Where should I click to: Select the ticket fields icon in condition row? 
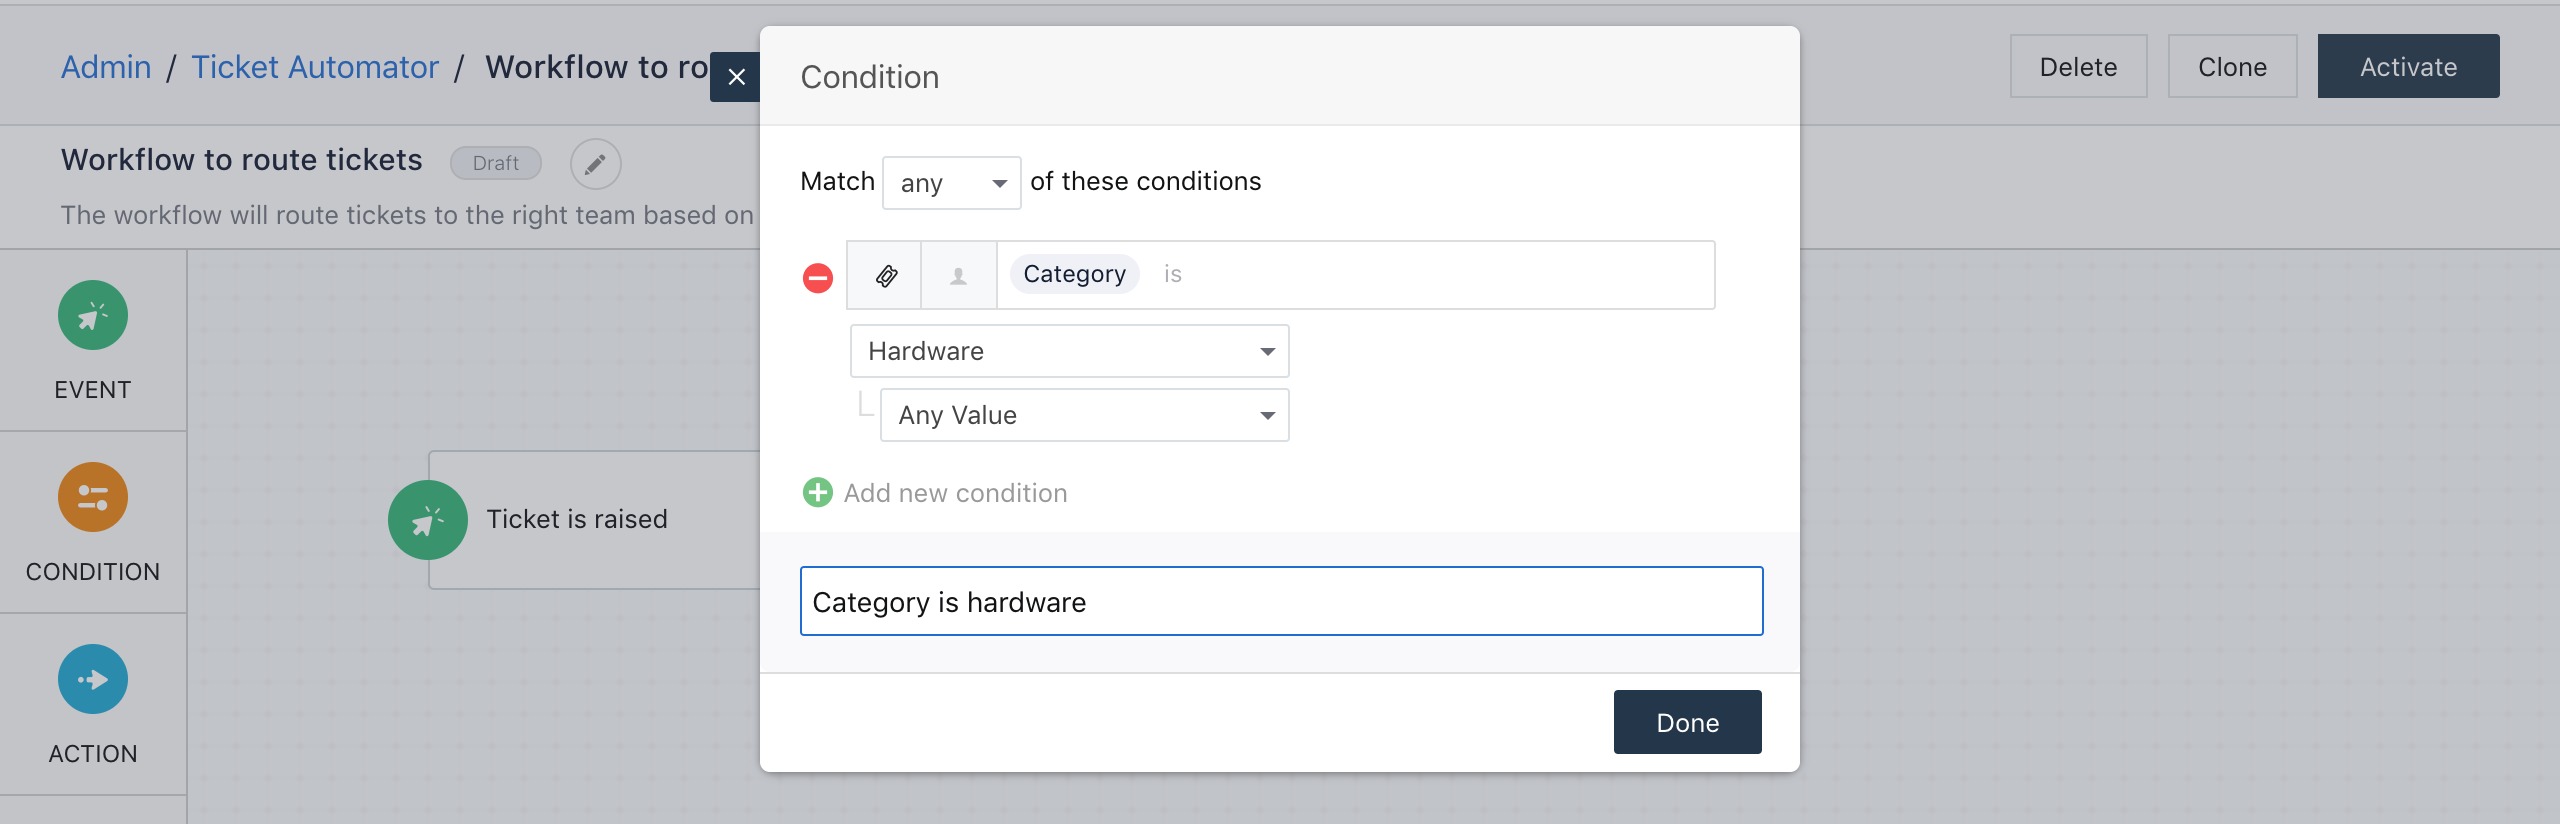[x=885, y=276]
